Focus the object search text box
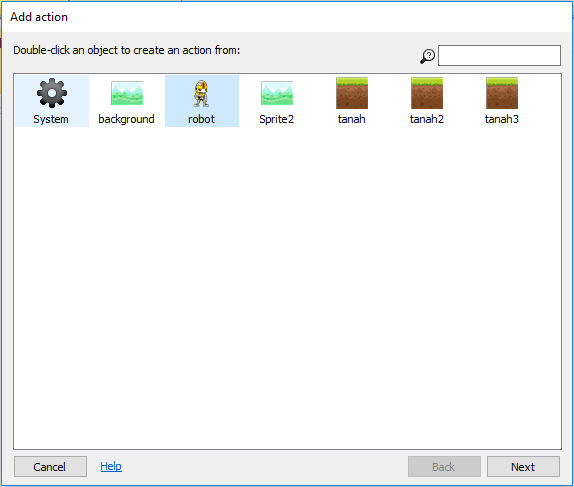The height and width of the screenshot is (487, 574). click(x=499, y=56)
